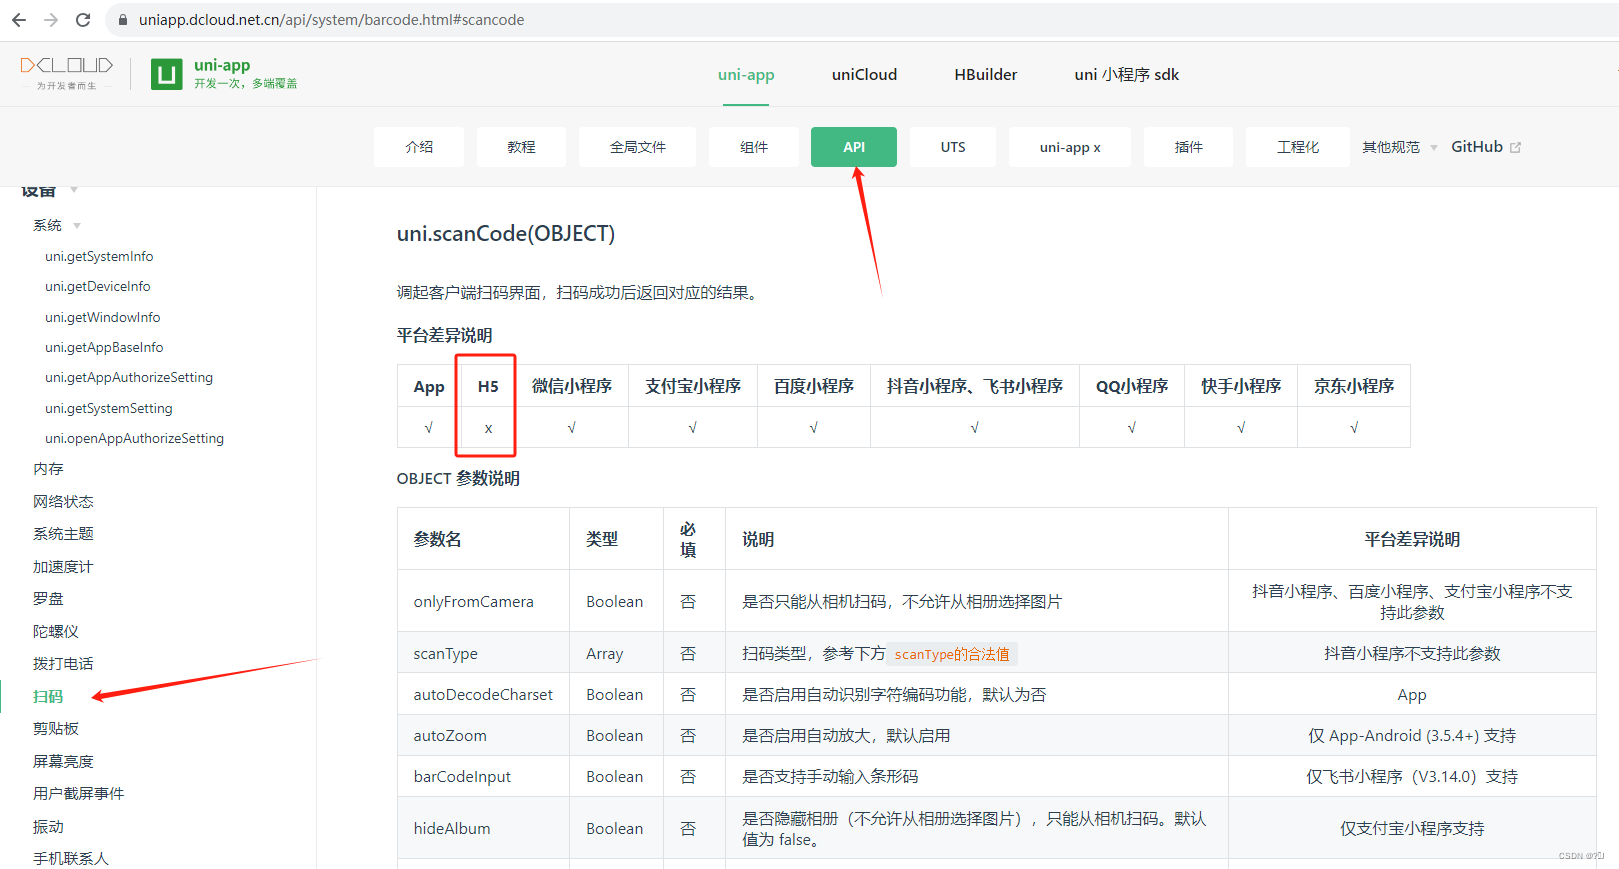Open the 介绍 nav tab
1619x869 pixels.
[419, 147]
